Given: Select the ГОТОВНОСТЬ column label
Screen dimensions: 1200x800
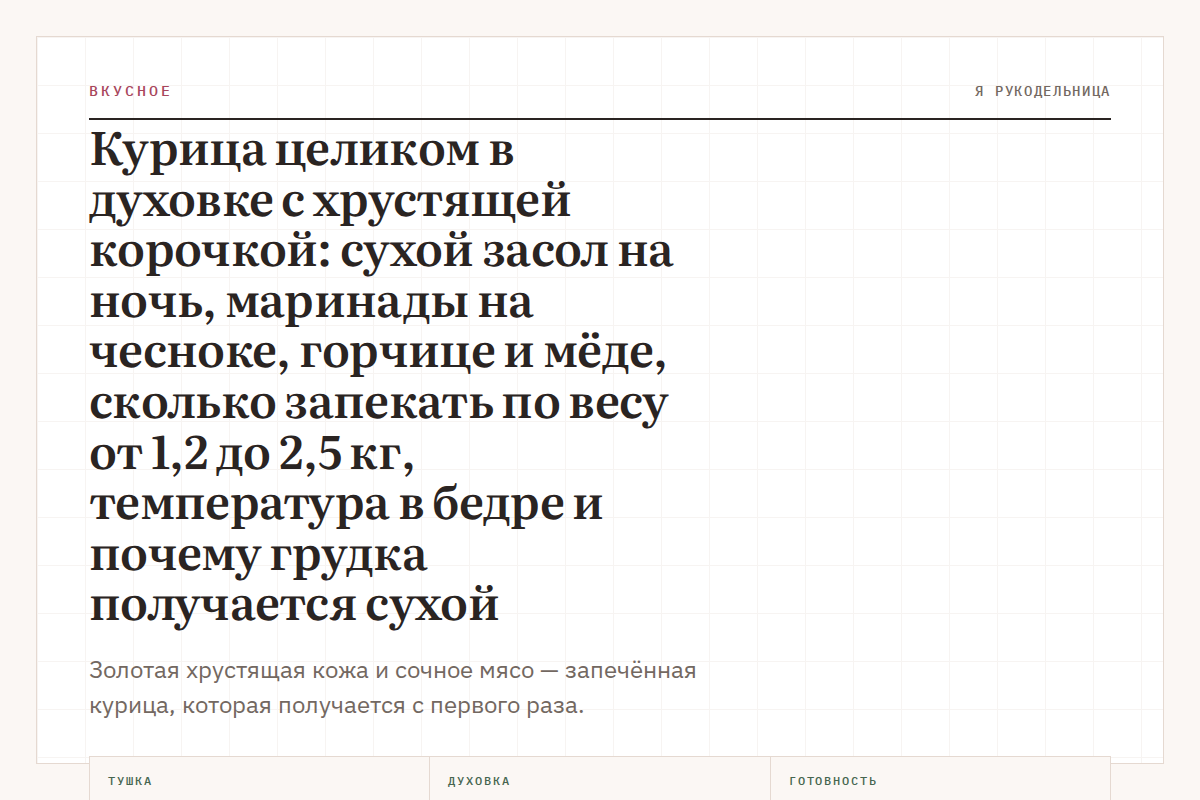Looking at the screenshot, I should [833, 781].
